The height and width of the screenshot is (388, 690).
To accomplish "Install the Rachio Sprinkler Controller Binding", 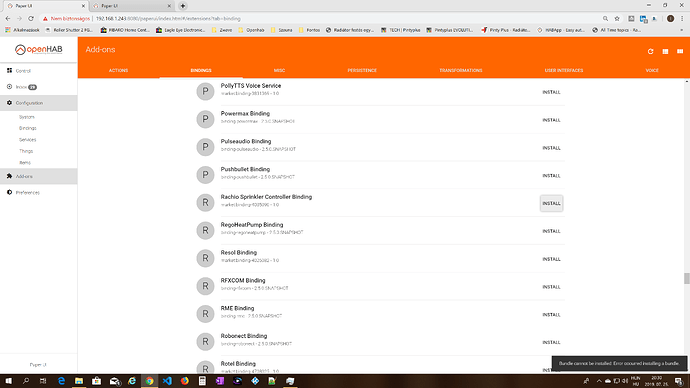I will click(x=551, y=203).
